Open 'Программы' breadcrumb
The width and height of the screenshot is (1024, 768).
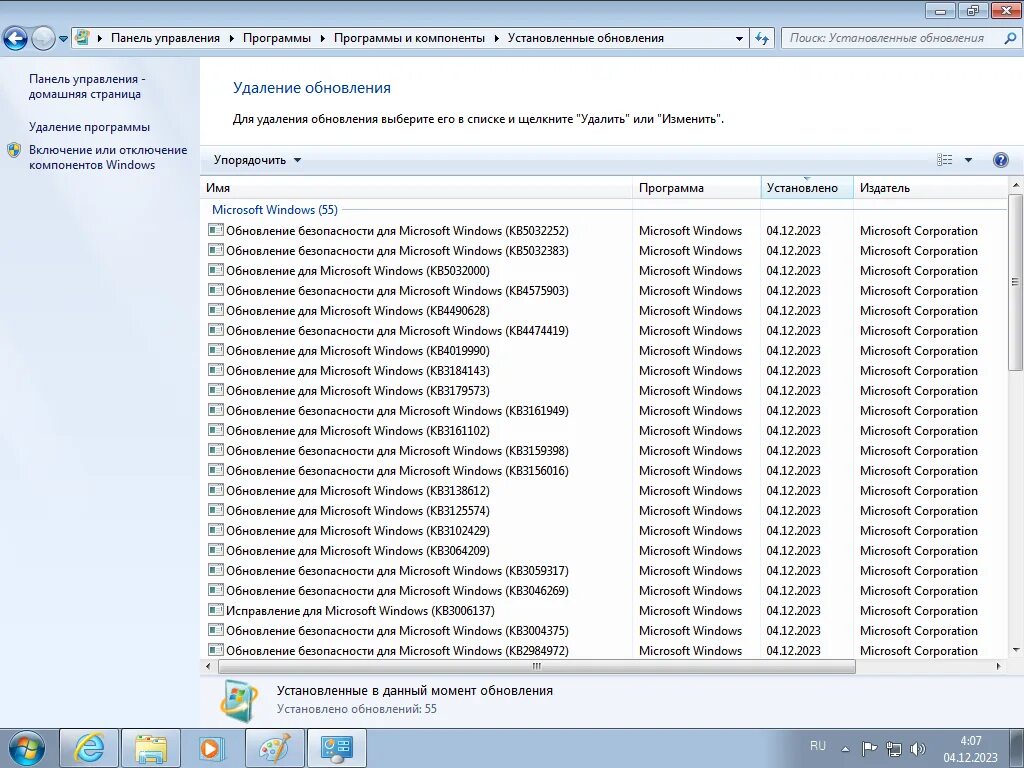point(277,38)
